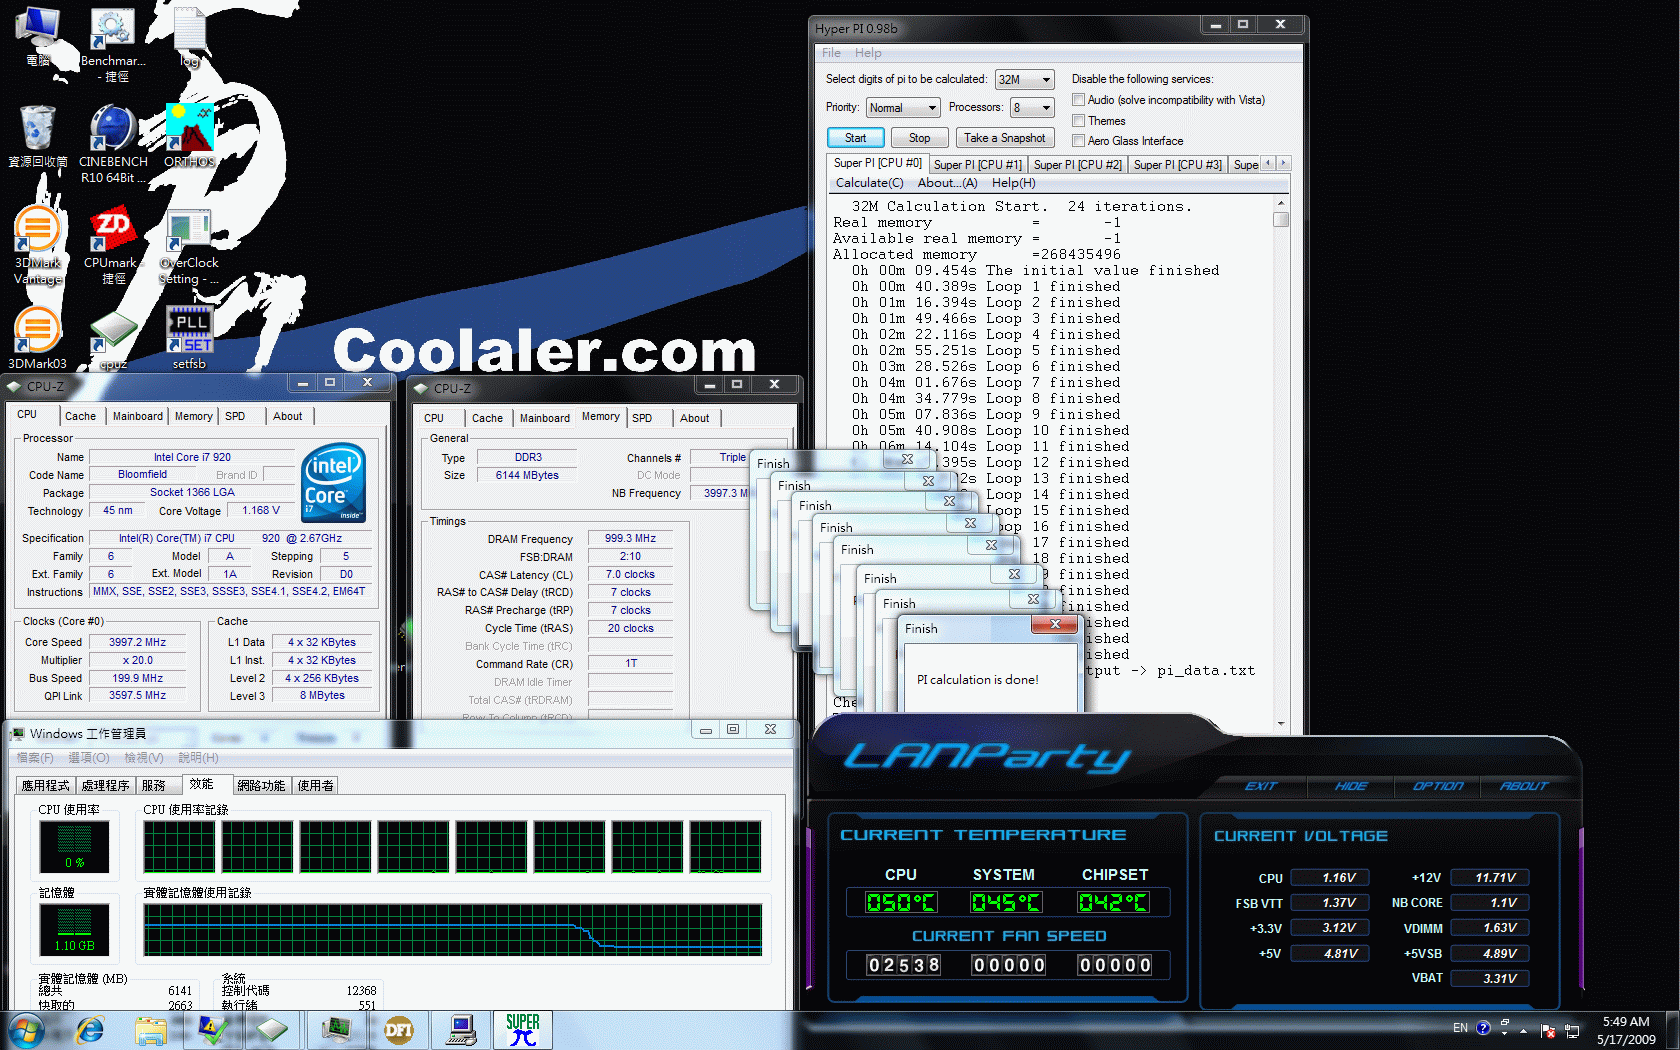Open the Computer desktop icon
The image size is (1680, 1050).
(x=37, y=37)
